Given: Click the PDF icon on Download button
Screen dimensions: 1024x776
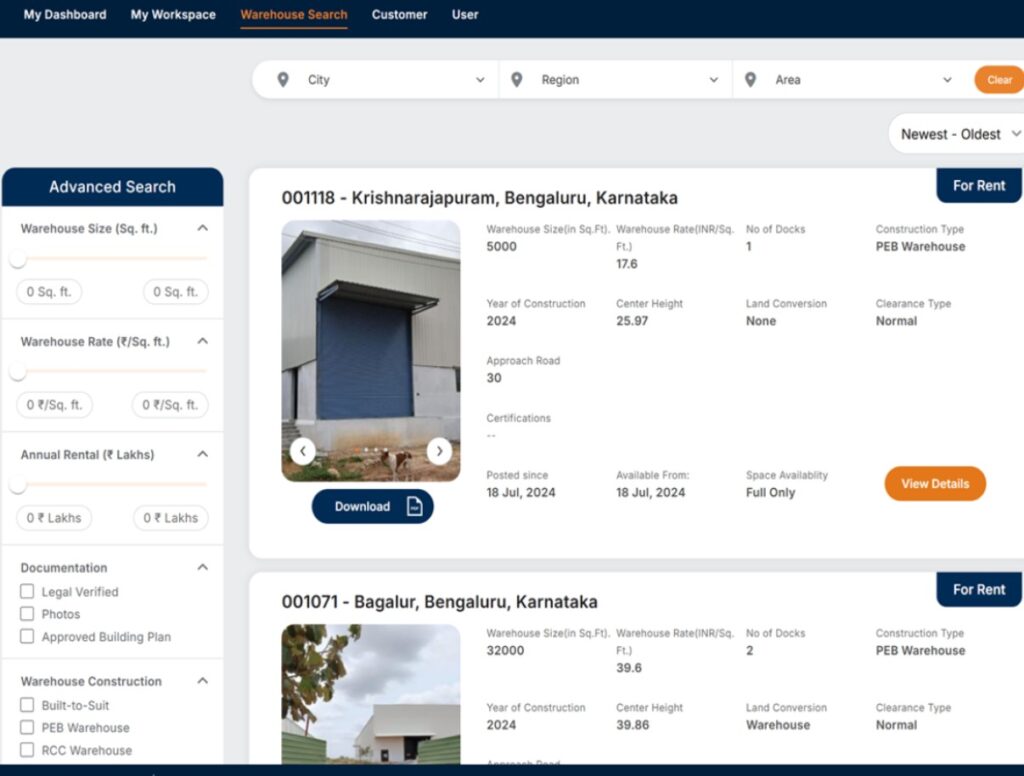Looking at the screenshot, I should click(x=414, y=507).
